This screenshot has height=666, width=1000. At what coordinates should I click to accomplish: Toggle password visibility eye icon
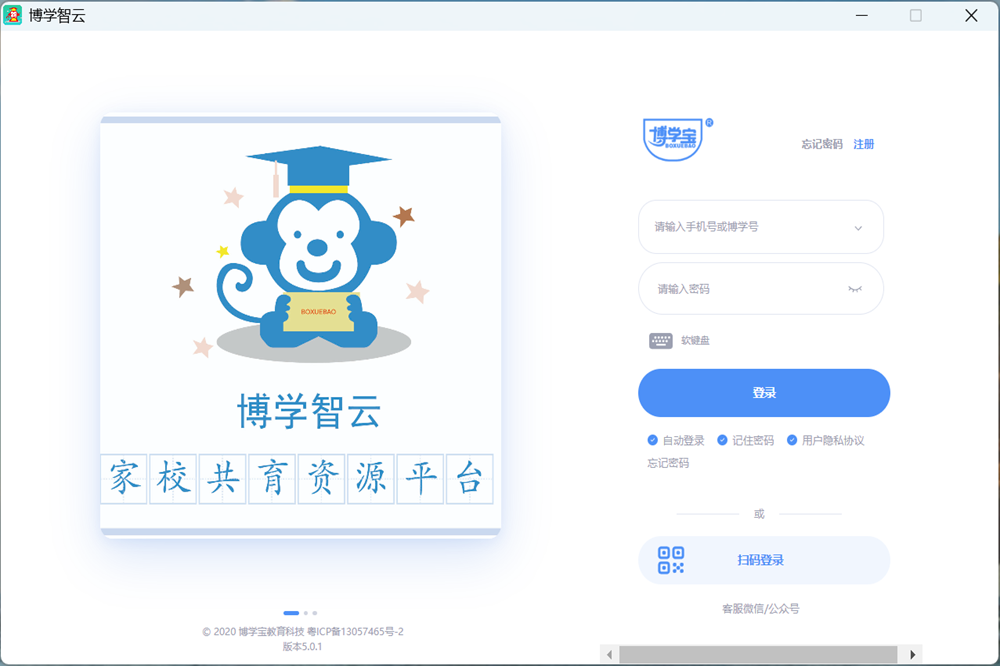855,289
